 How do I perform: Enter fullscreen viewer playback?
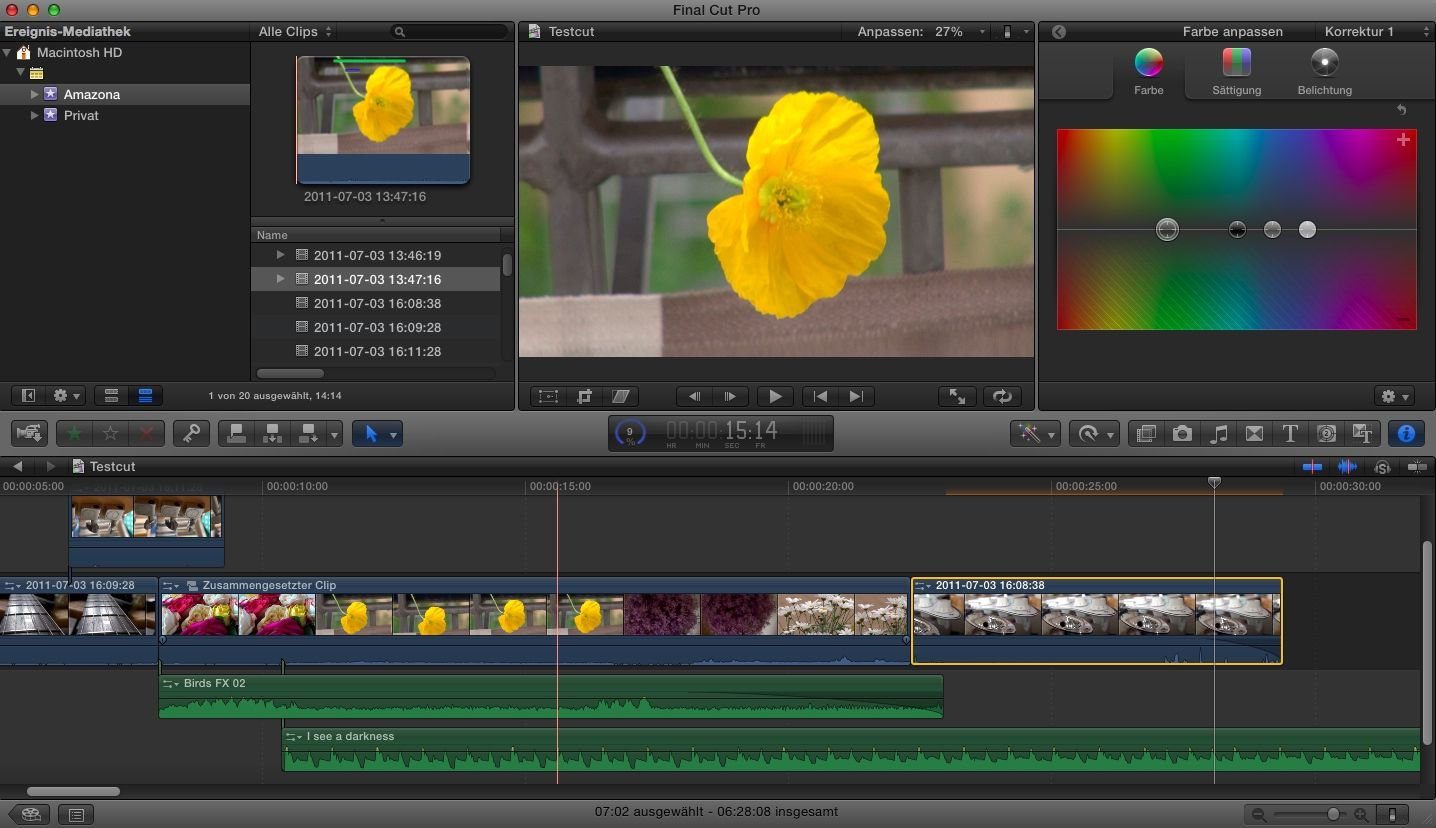point(957,396)
